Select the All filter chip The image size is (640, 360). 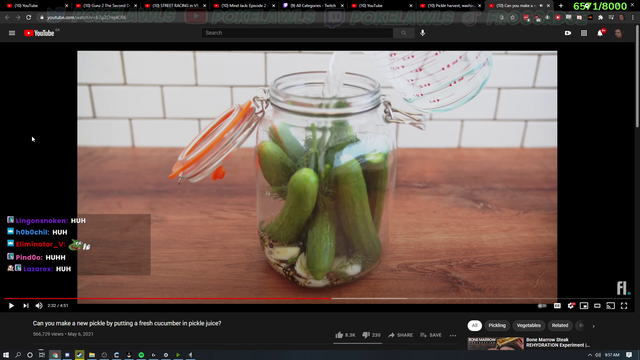(474, 325)
